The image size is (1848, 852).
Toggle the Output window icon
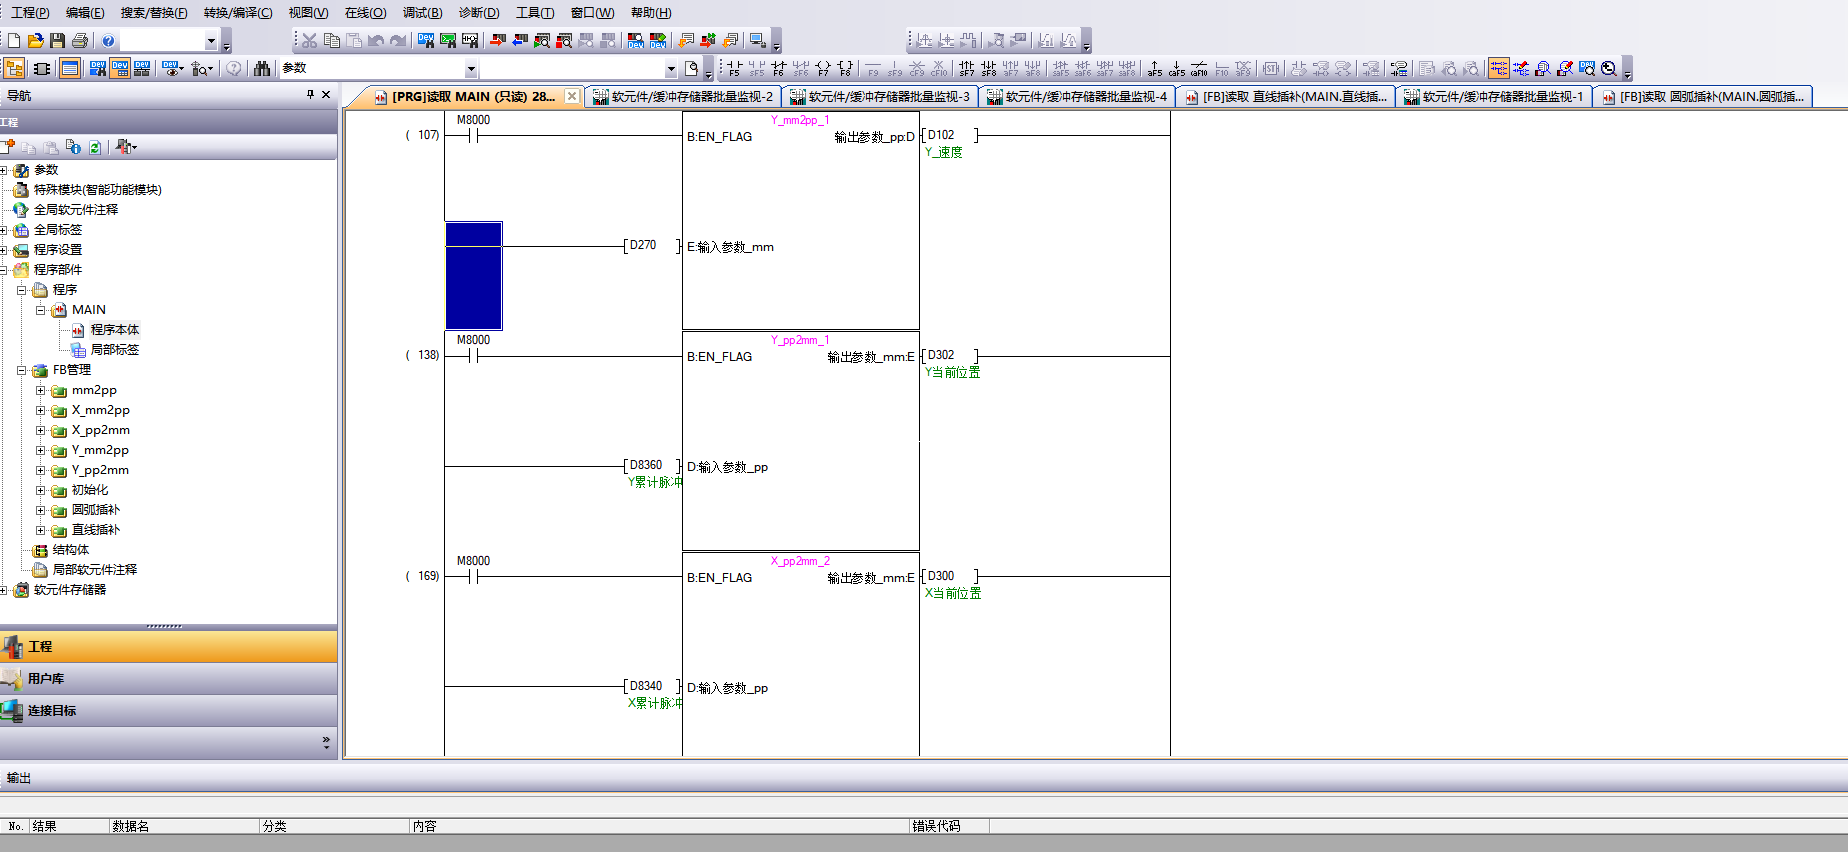[70, 68]
